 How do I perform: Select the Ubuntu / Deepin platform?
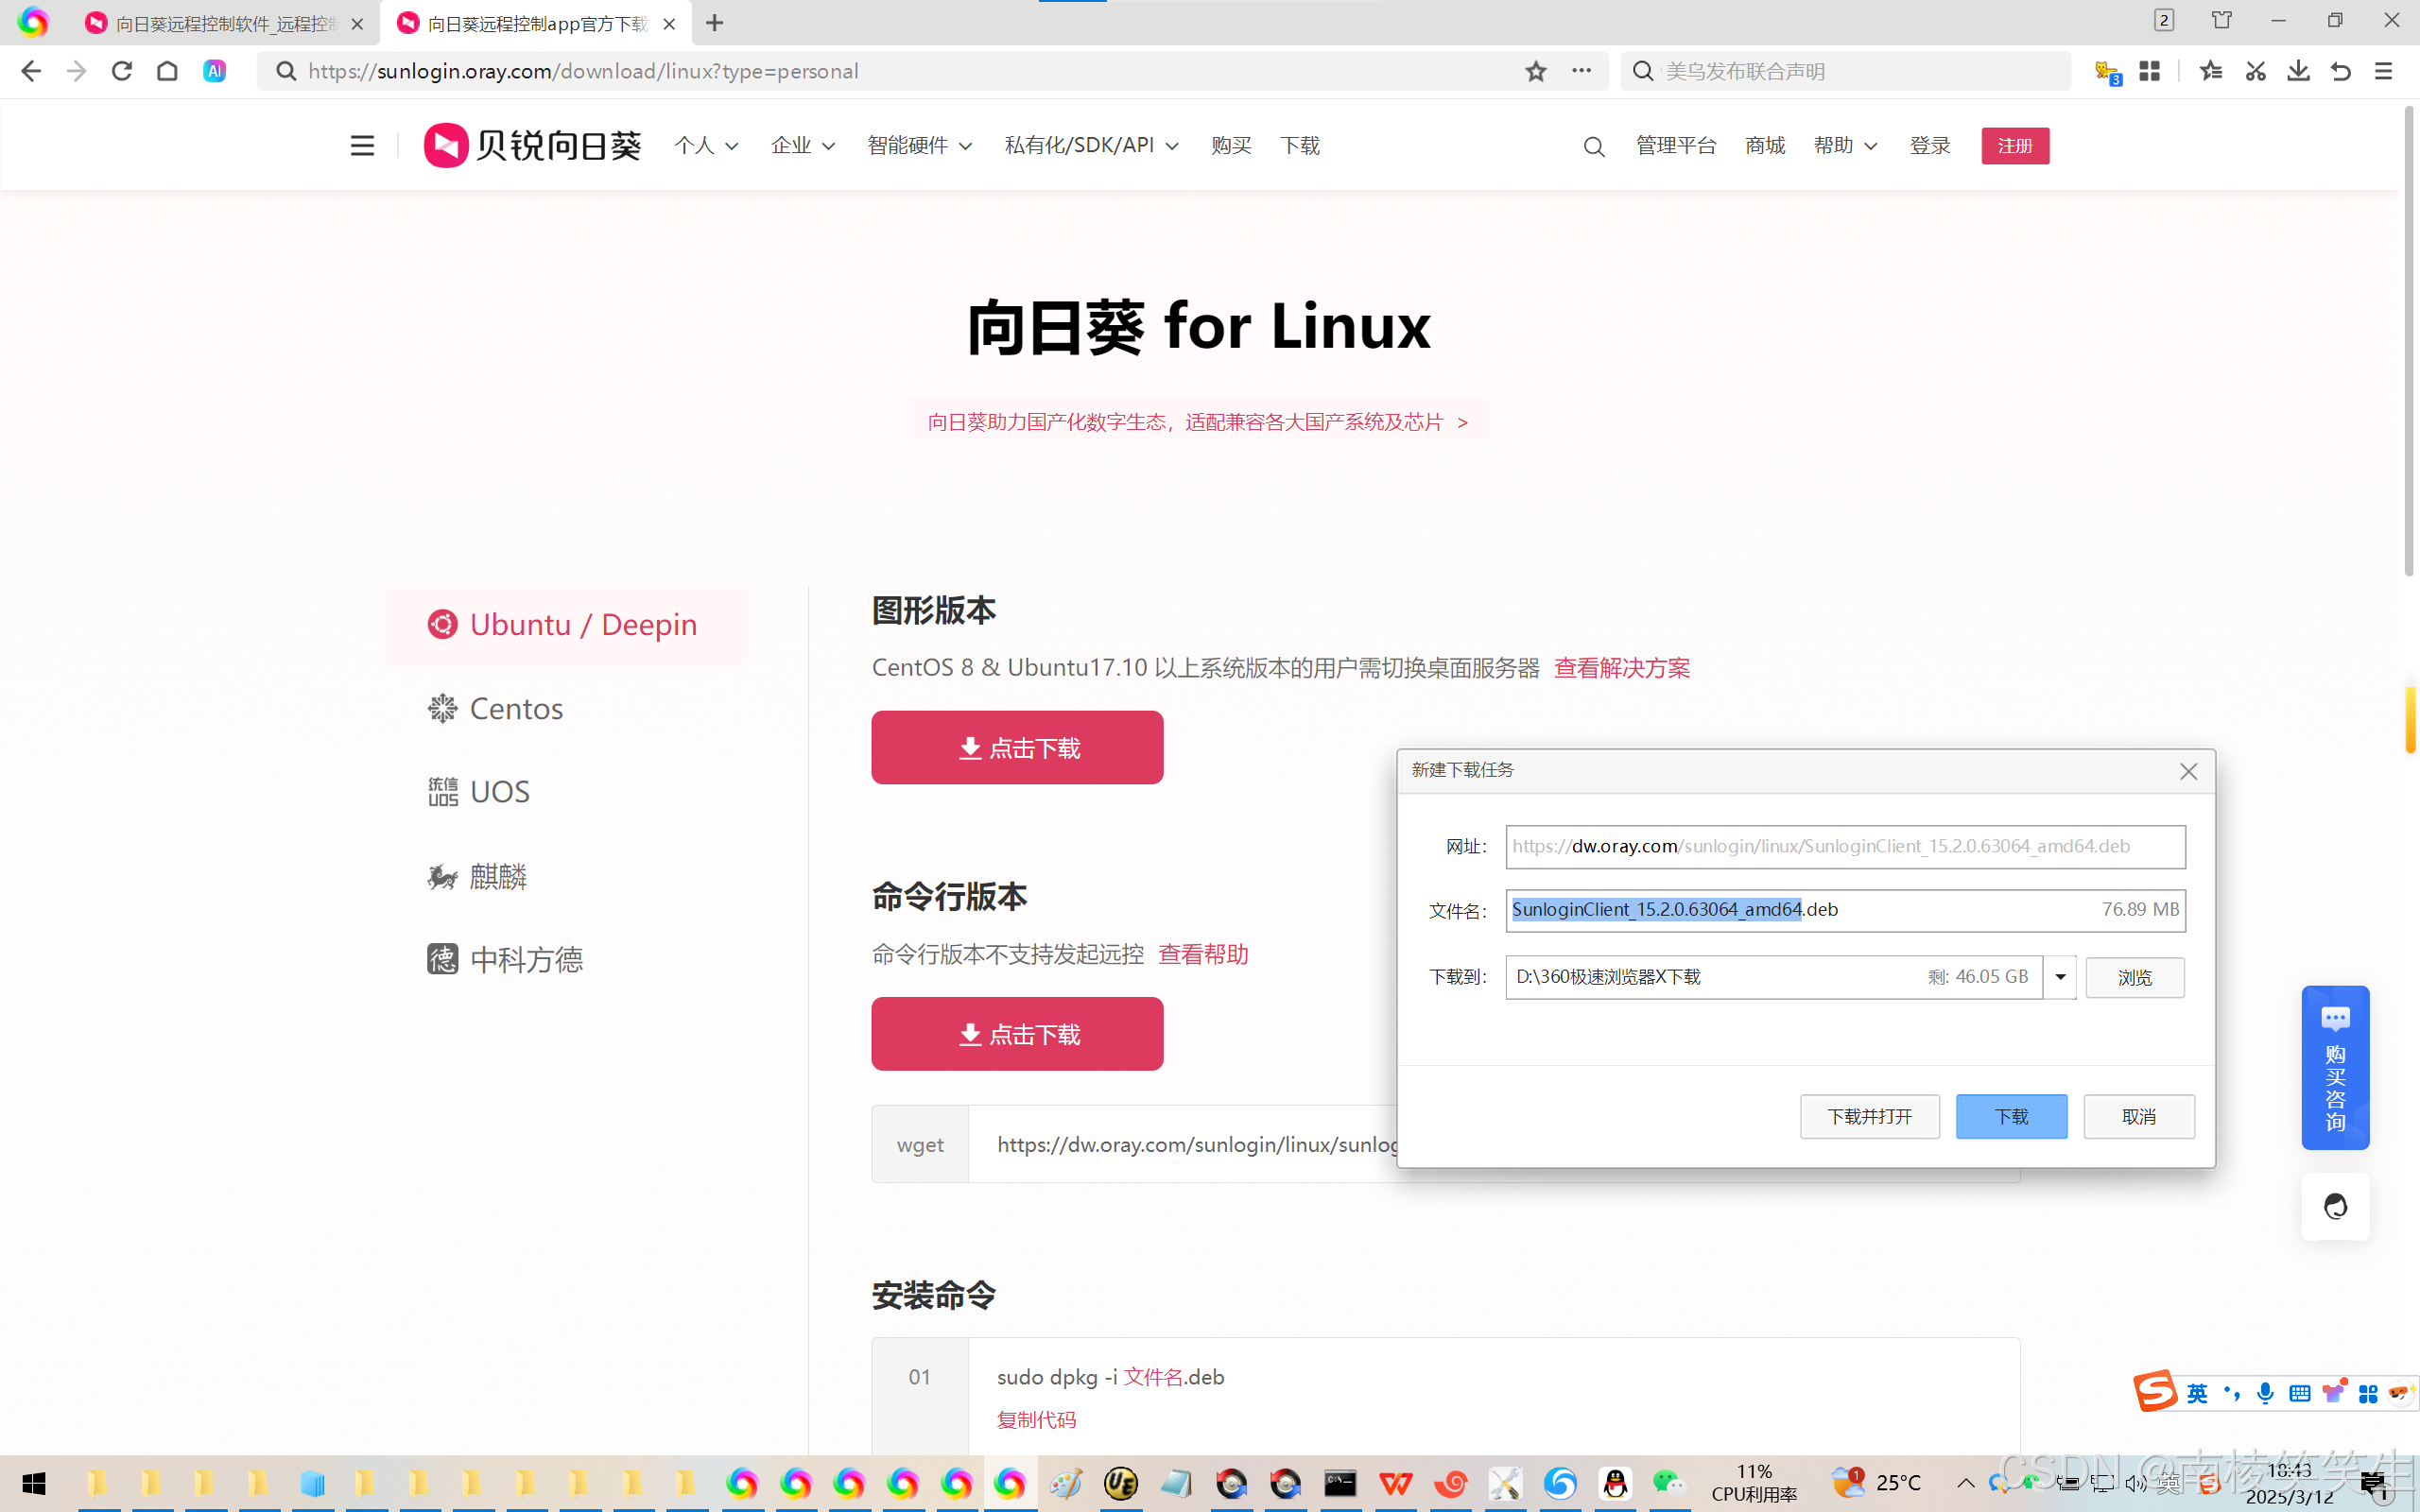pos(564,625)
